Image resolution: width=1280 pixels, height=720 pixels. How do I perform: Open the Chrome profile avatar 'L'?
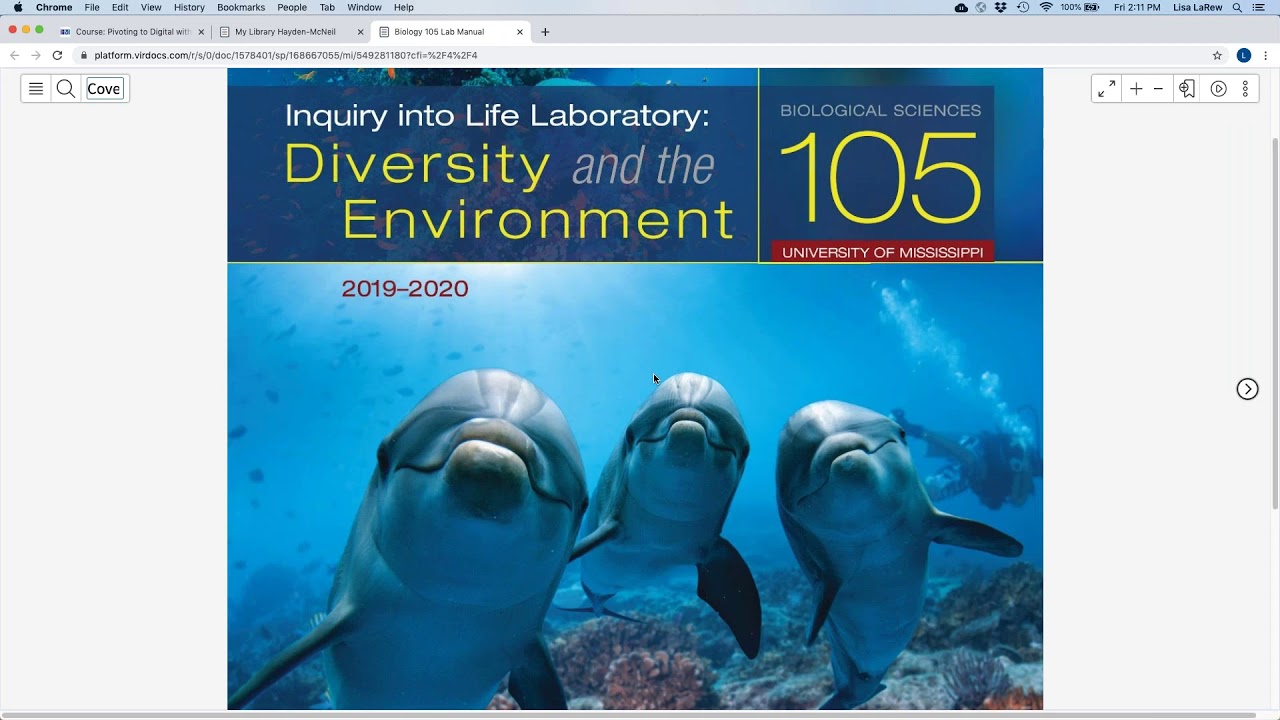tap(1244, 55)
